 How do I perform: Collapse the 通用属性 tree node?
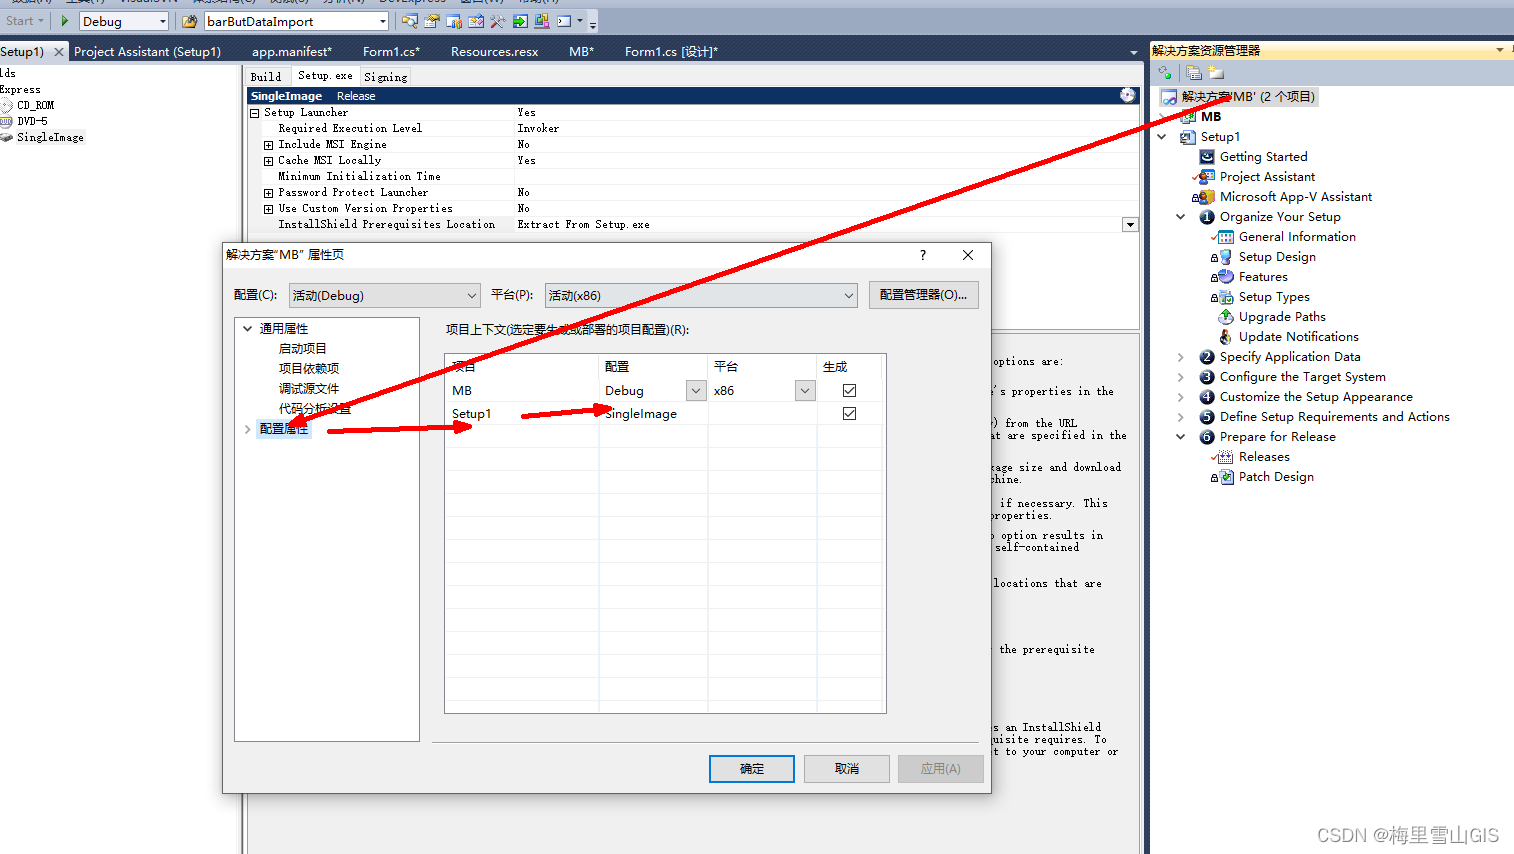(247, 328)
